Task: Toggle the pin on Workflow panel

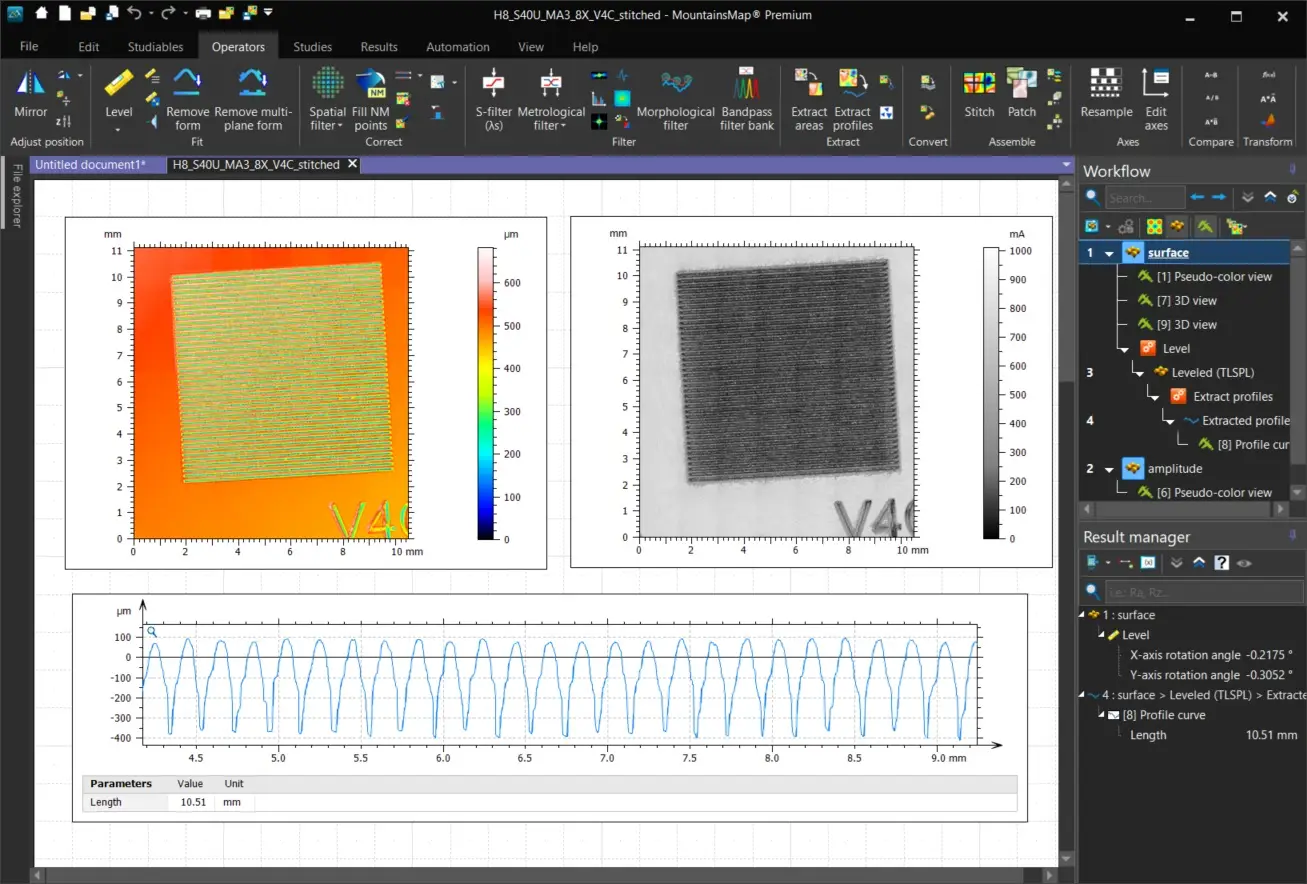Action: 1292,170
